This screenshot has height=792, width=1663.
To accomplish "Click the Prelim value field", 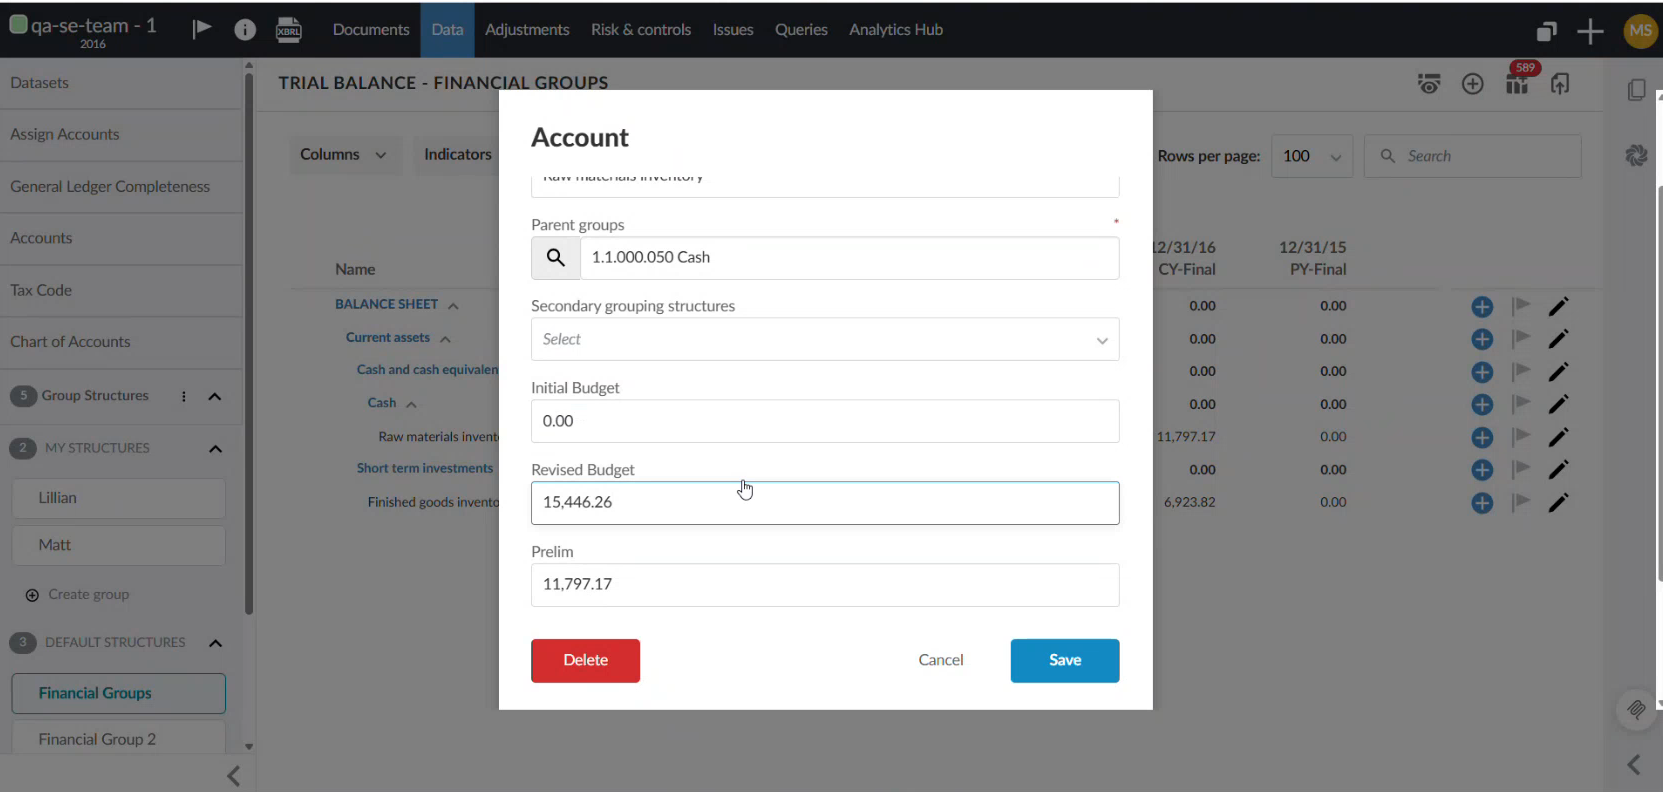I will tap(825, 585).
